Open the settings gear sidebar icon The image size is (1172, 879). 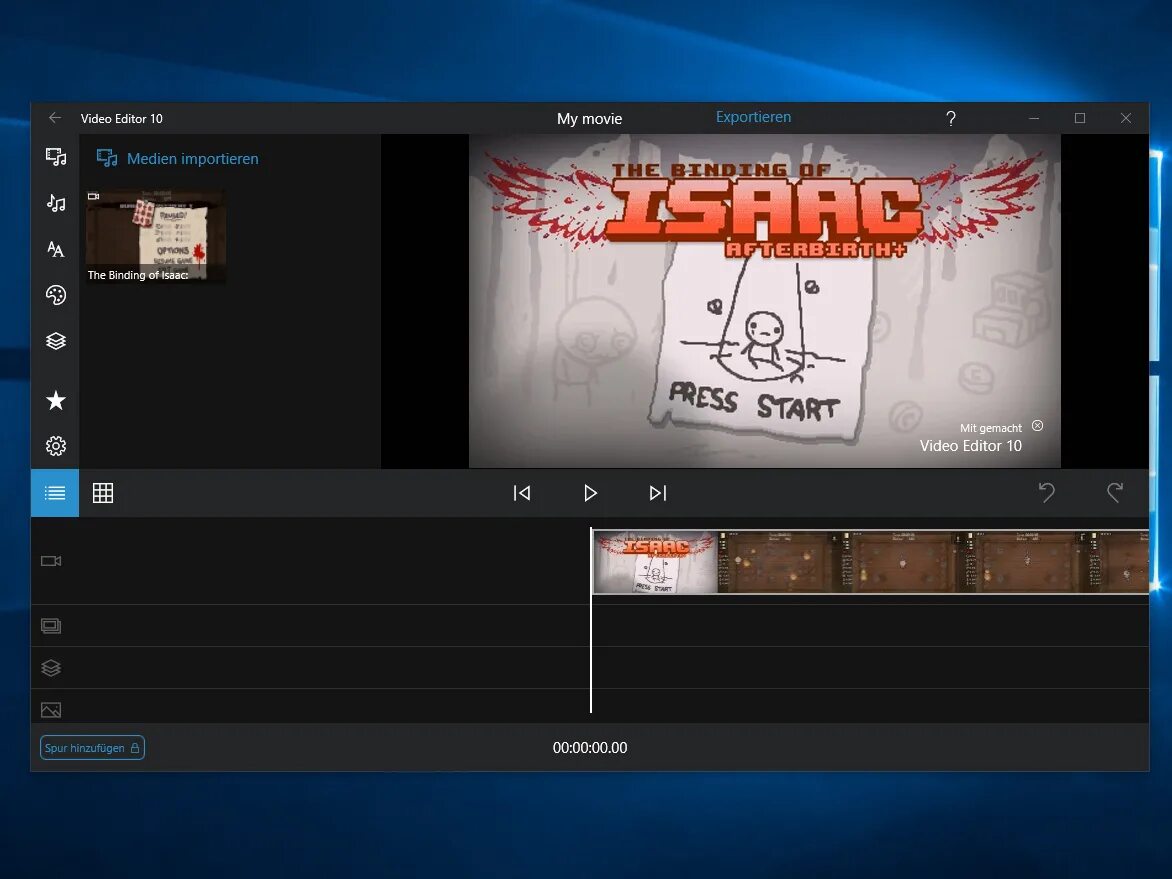click(x=55, y=446)
